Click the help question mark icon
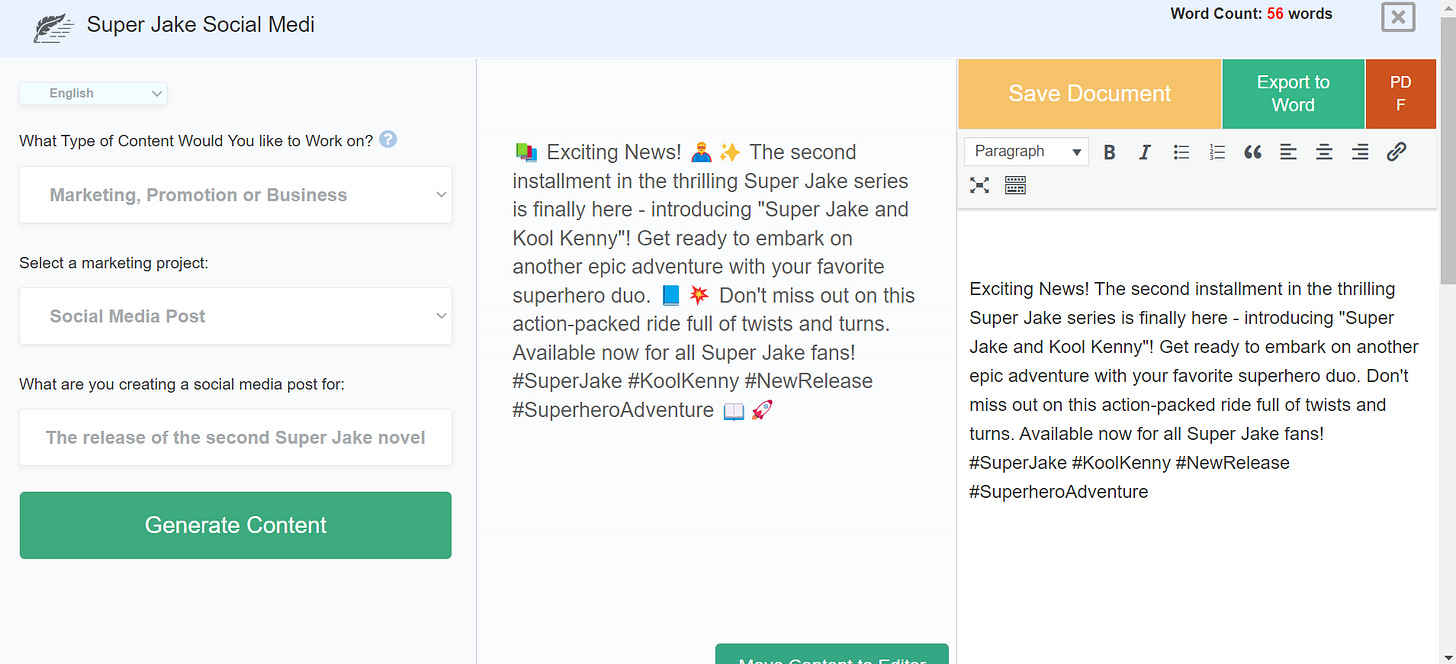This screenshot has width=1456, height=664. click(388, 139)
